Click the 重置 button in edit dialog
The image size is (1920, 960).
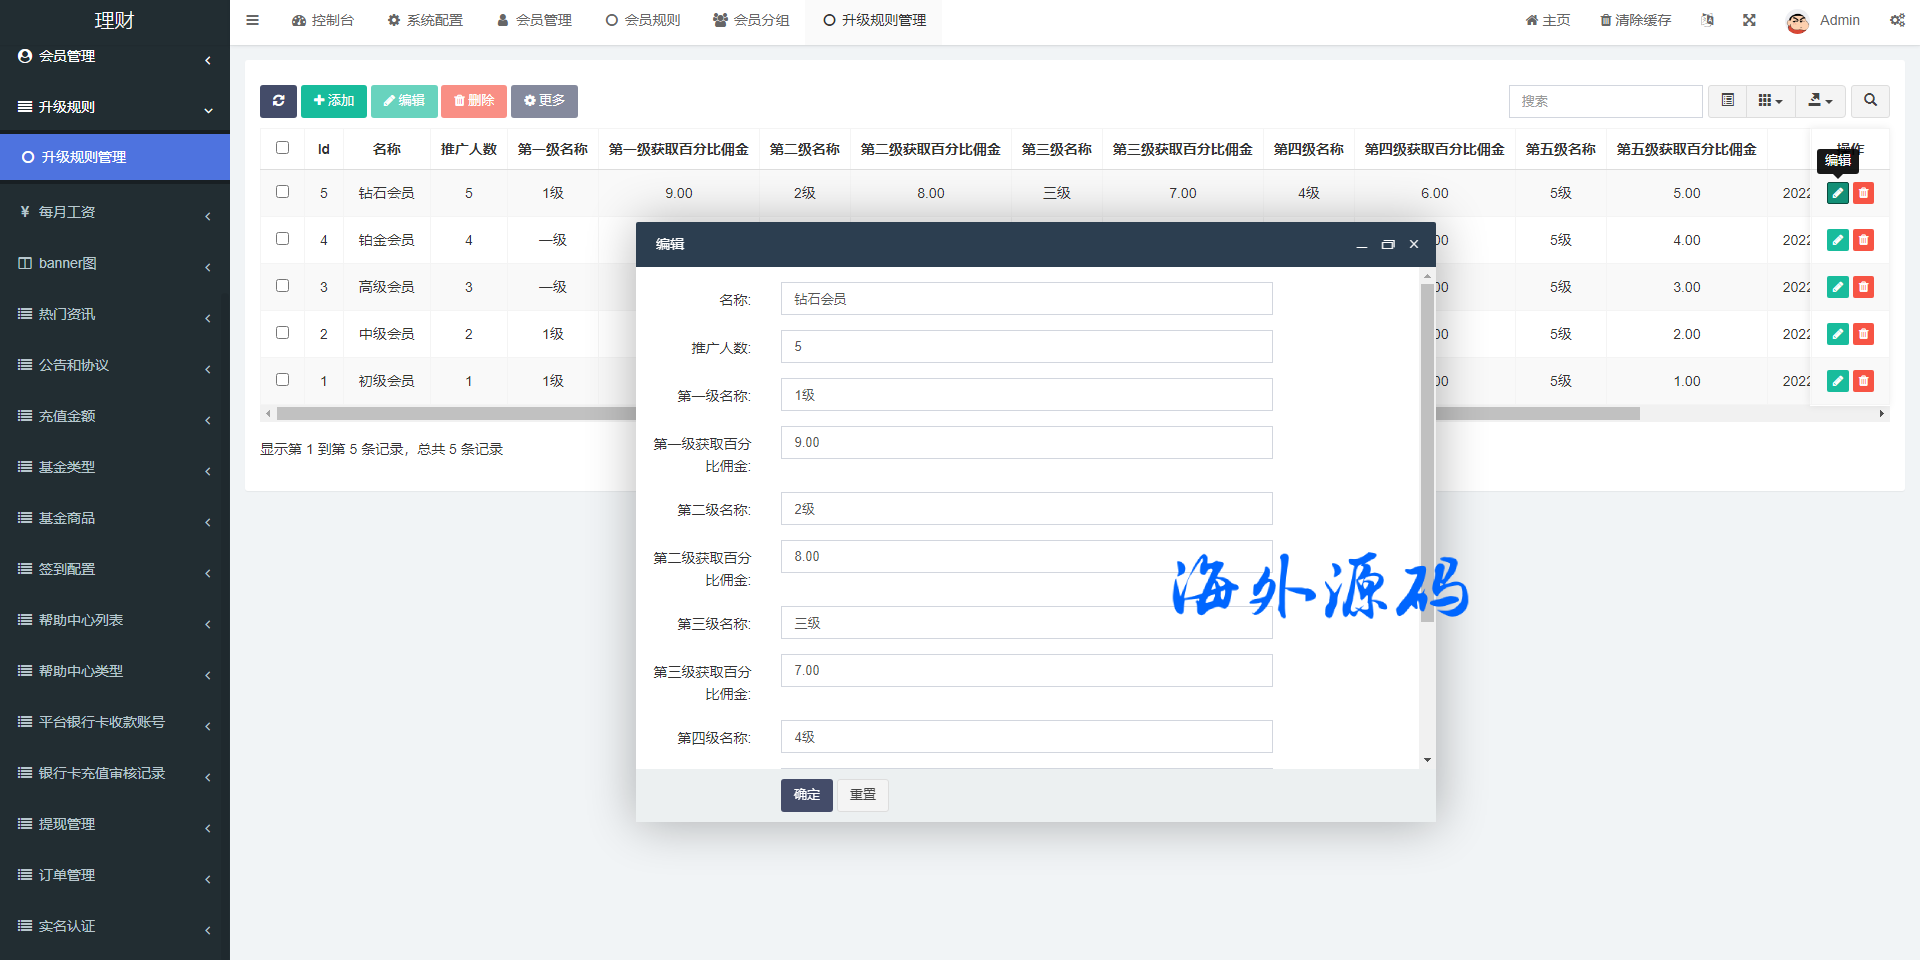tap(862, 795)
